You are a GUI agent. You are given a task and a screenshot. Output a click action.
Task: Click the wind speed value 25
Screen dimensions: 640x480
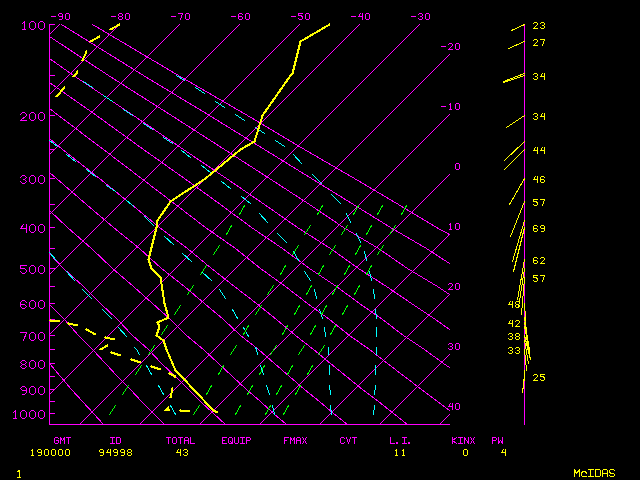tap(539, 378)
